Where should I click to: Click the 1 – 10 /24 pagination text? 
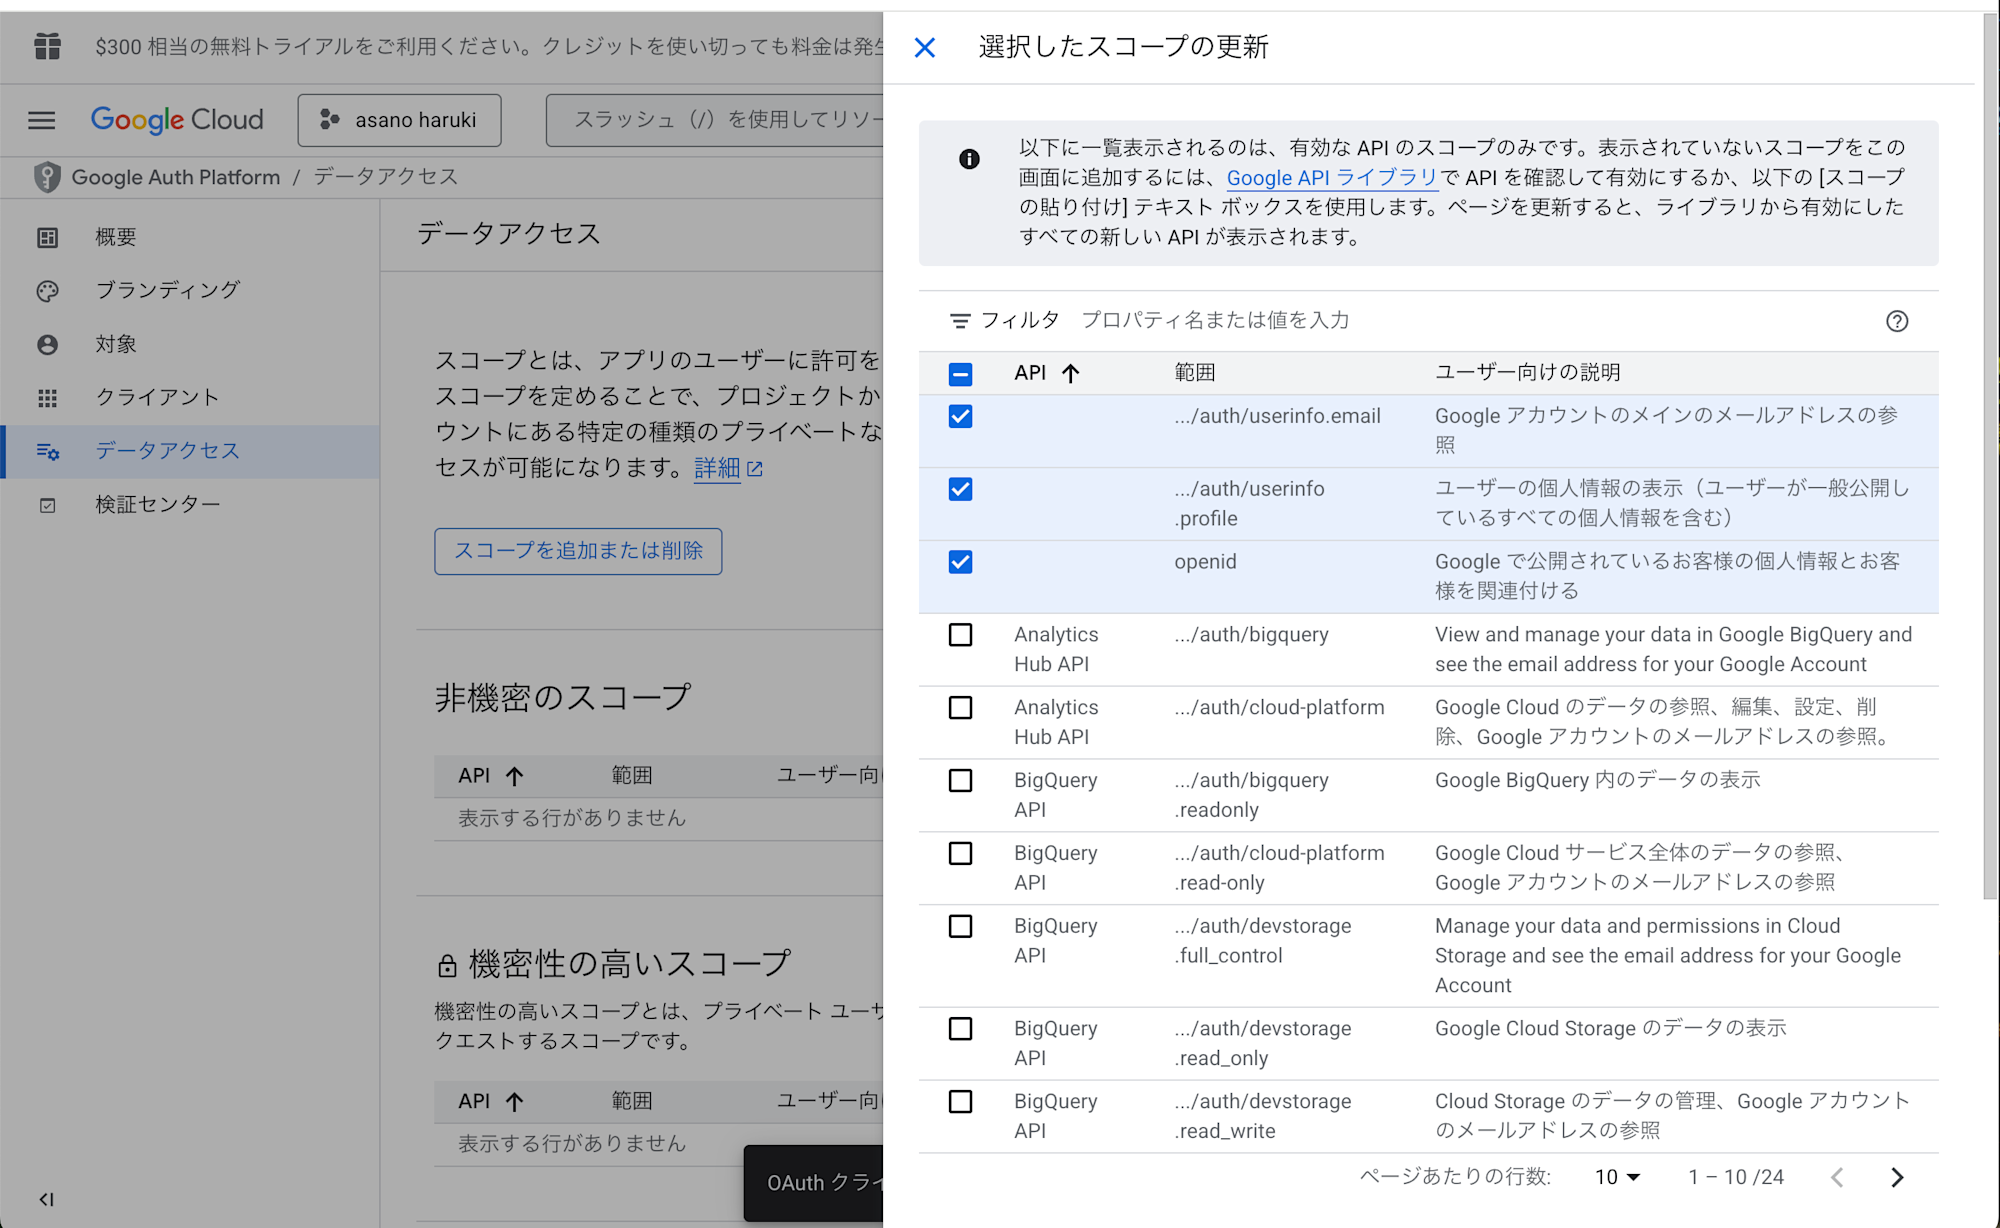(1736, 1177)
